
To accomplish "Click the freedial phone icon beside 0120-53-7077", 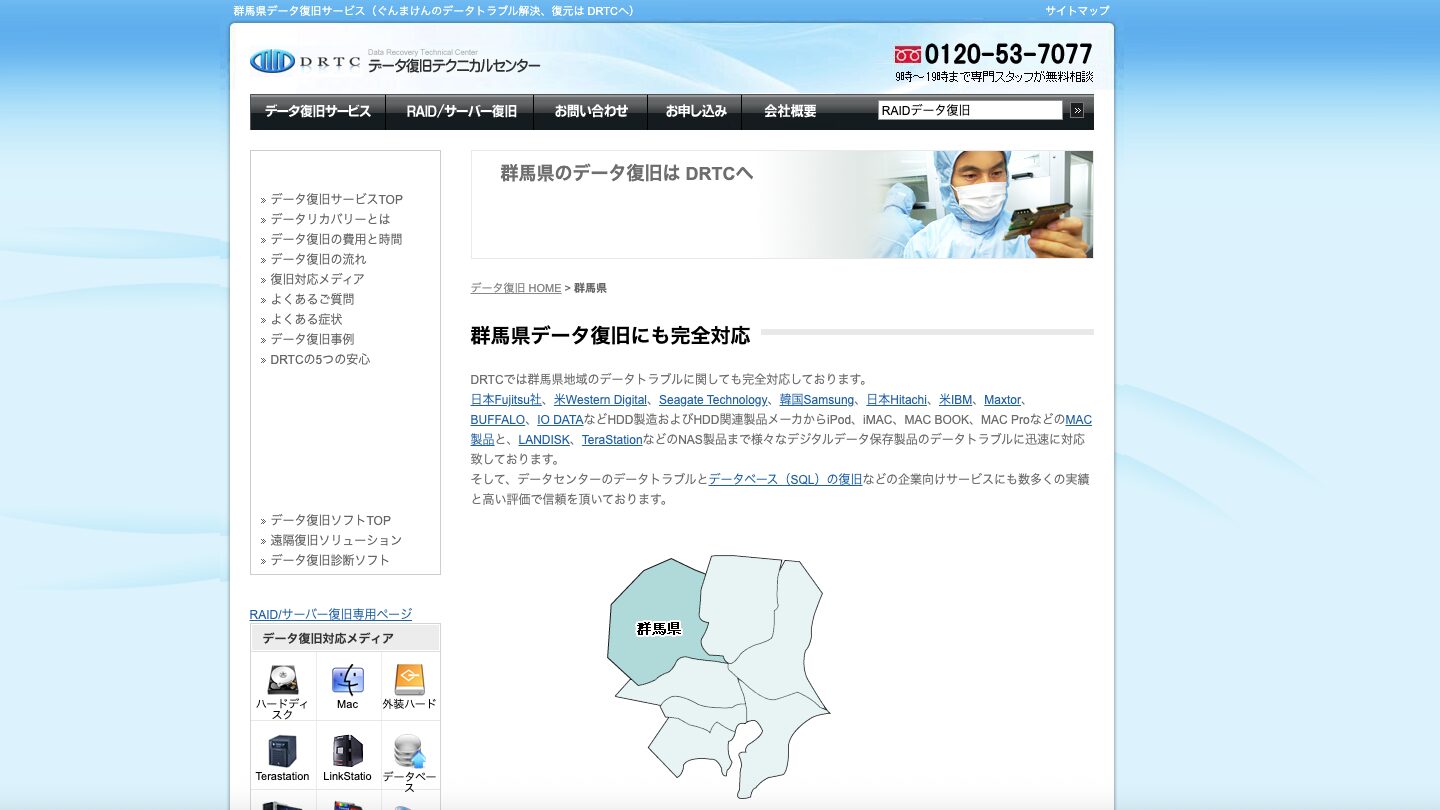I will point(906,53).
